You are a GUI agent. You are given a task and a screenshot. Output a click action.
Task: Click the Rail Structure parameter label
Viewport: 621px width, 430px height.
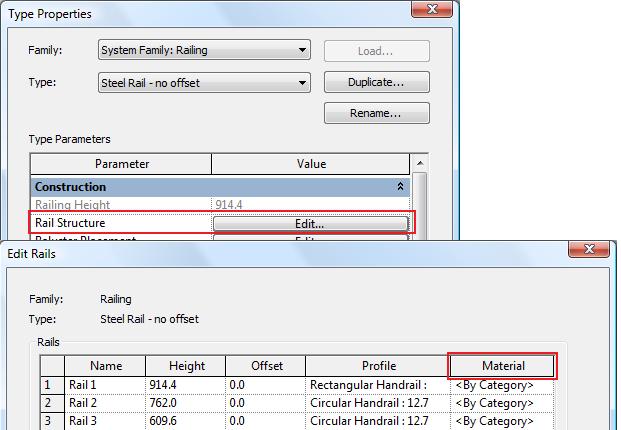coord(70,223)
